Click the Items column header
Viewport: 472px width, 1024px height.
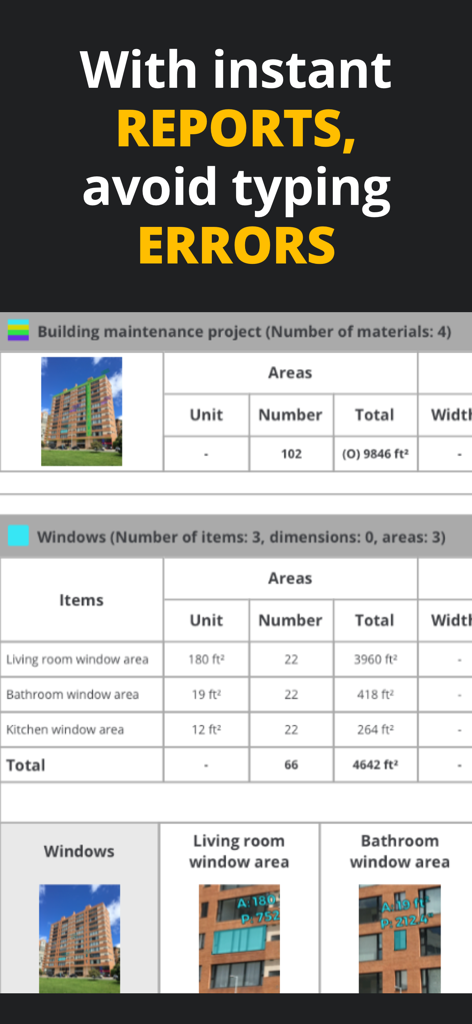coord(81,600)
